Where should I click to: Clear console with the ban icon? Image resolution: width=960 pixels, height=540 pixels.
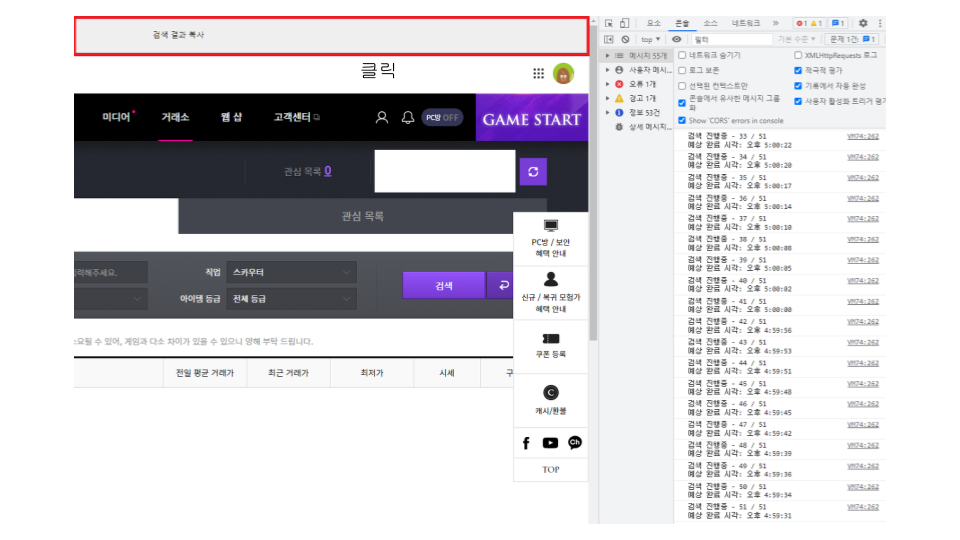coord(625,39)
